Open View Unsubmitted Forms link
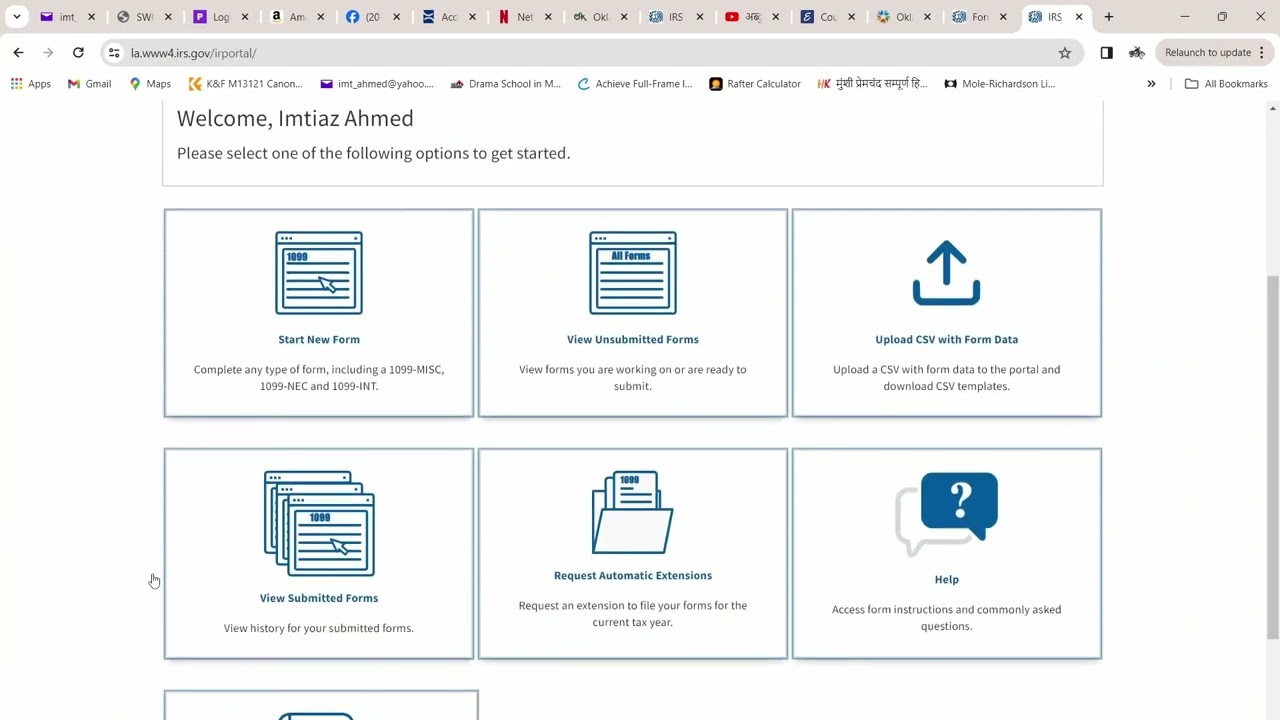 (633, 339)
